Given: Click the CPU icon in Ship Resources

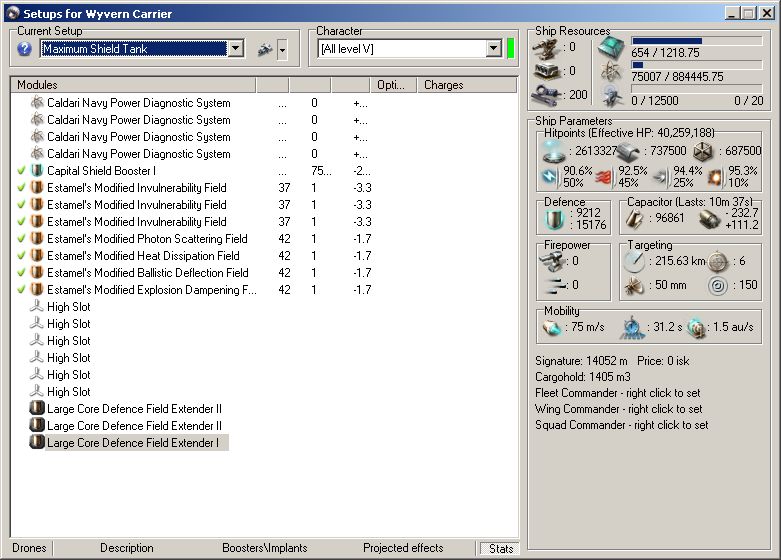Looking at the screenshot, I should 611,49.
